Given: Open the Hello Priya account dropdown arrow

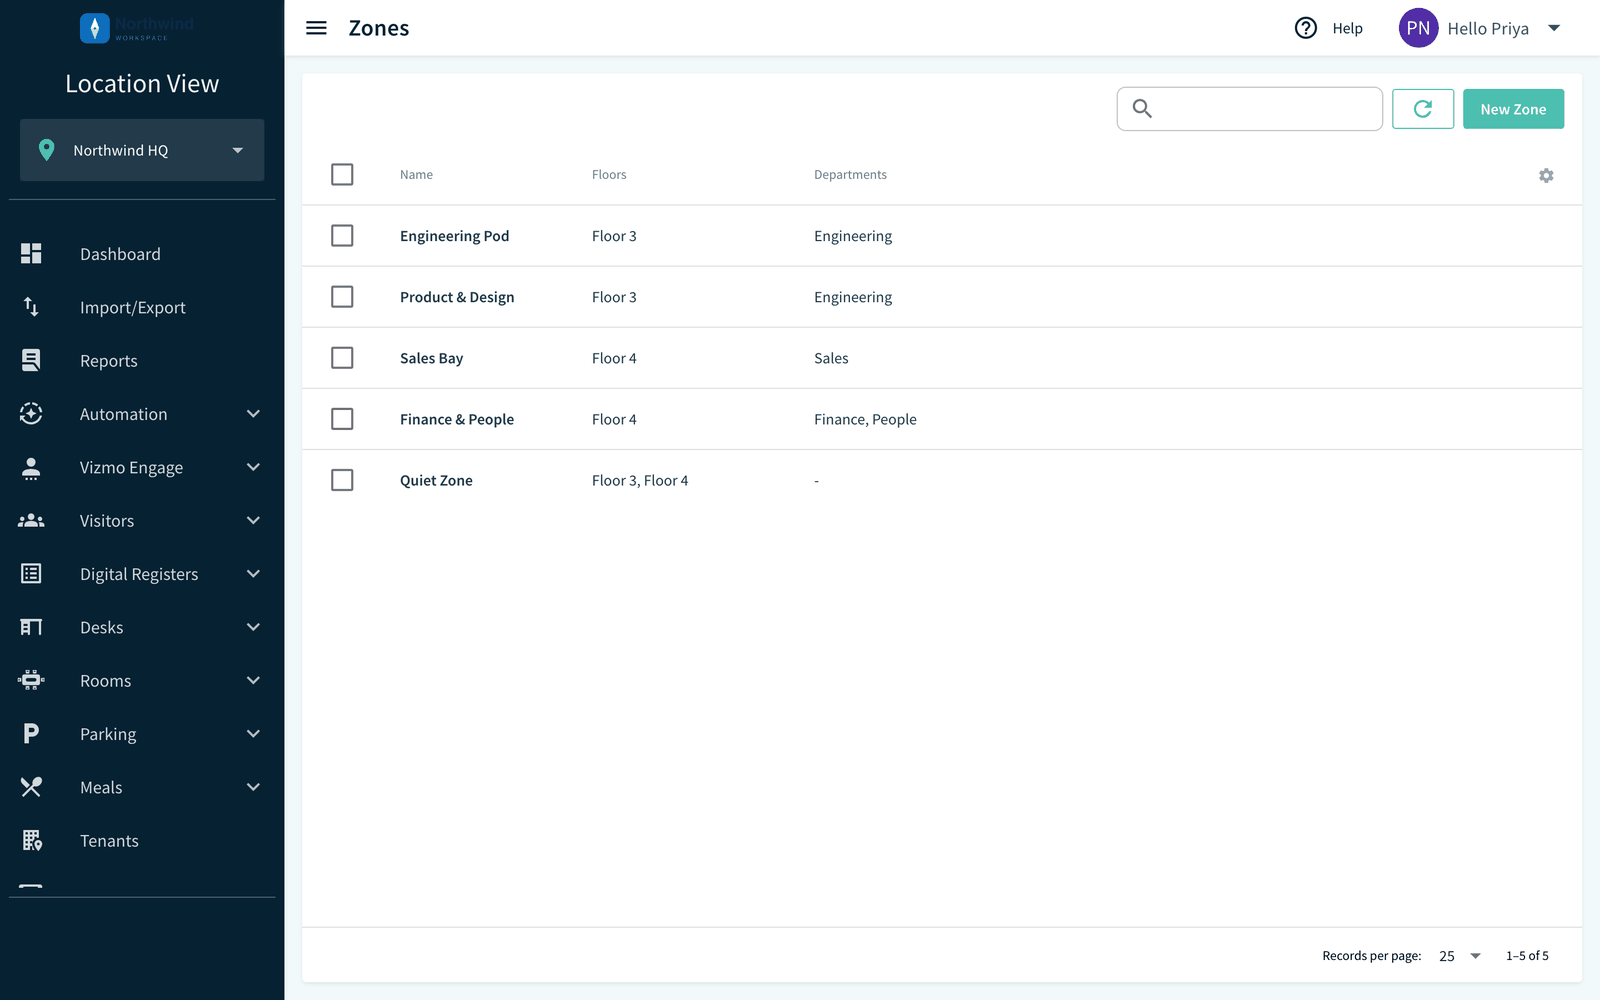Looking at the screenshot, I should coord(1554,28).
